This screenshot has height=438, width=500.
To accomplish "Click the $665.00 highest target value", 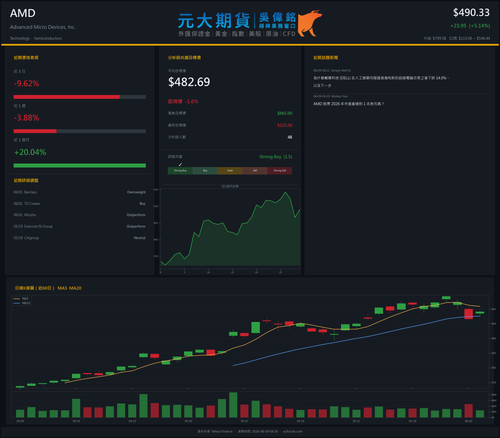I will tap(285, 113).
